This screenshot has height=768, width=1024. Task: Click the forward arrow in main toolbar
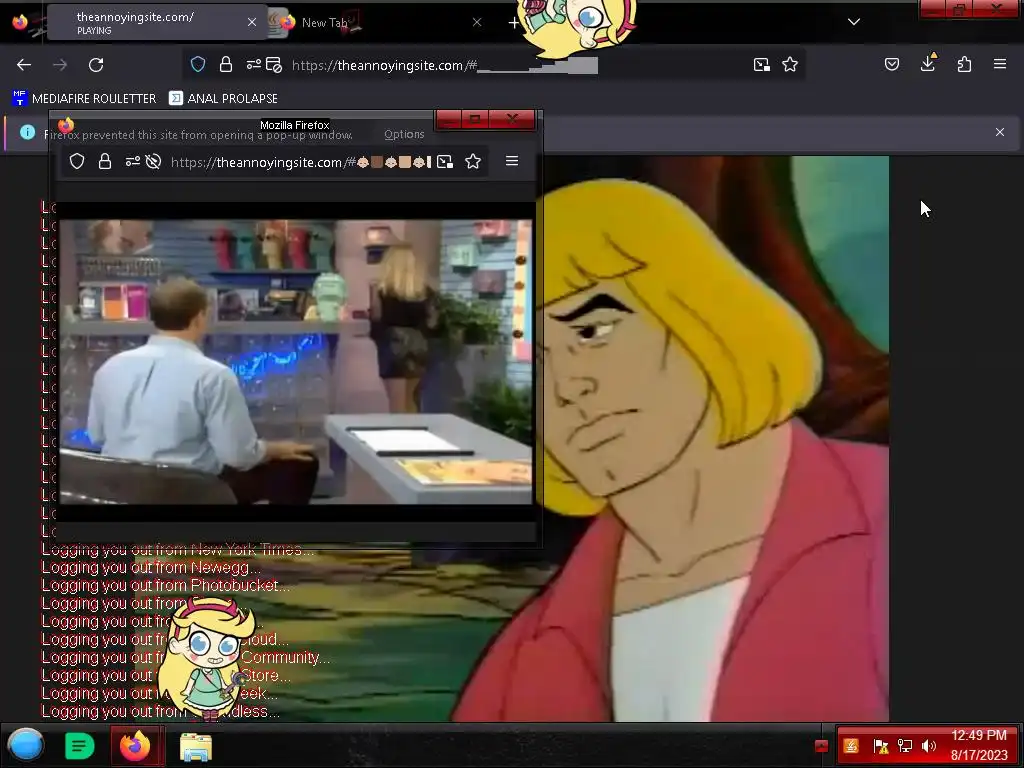60,65
